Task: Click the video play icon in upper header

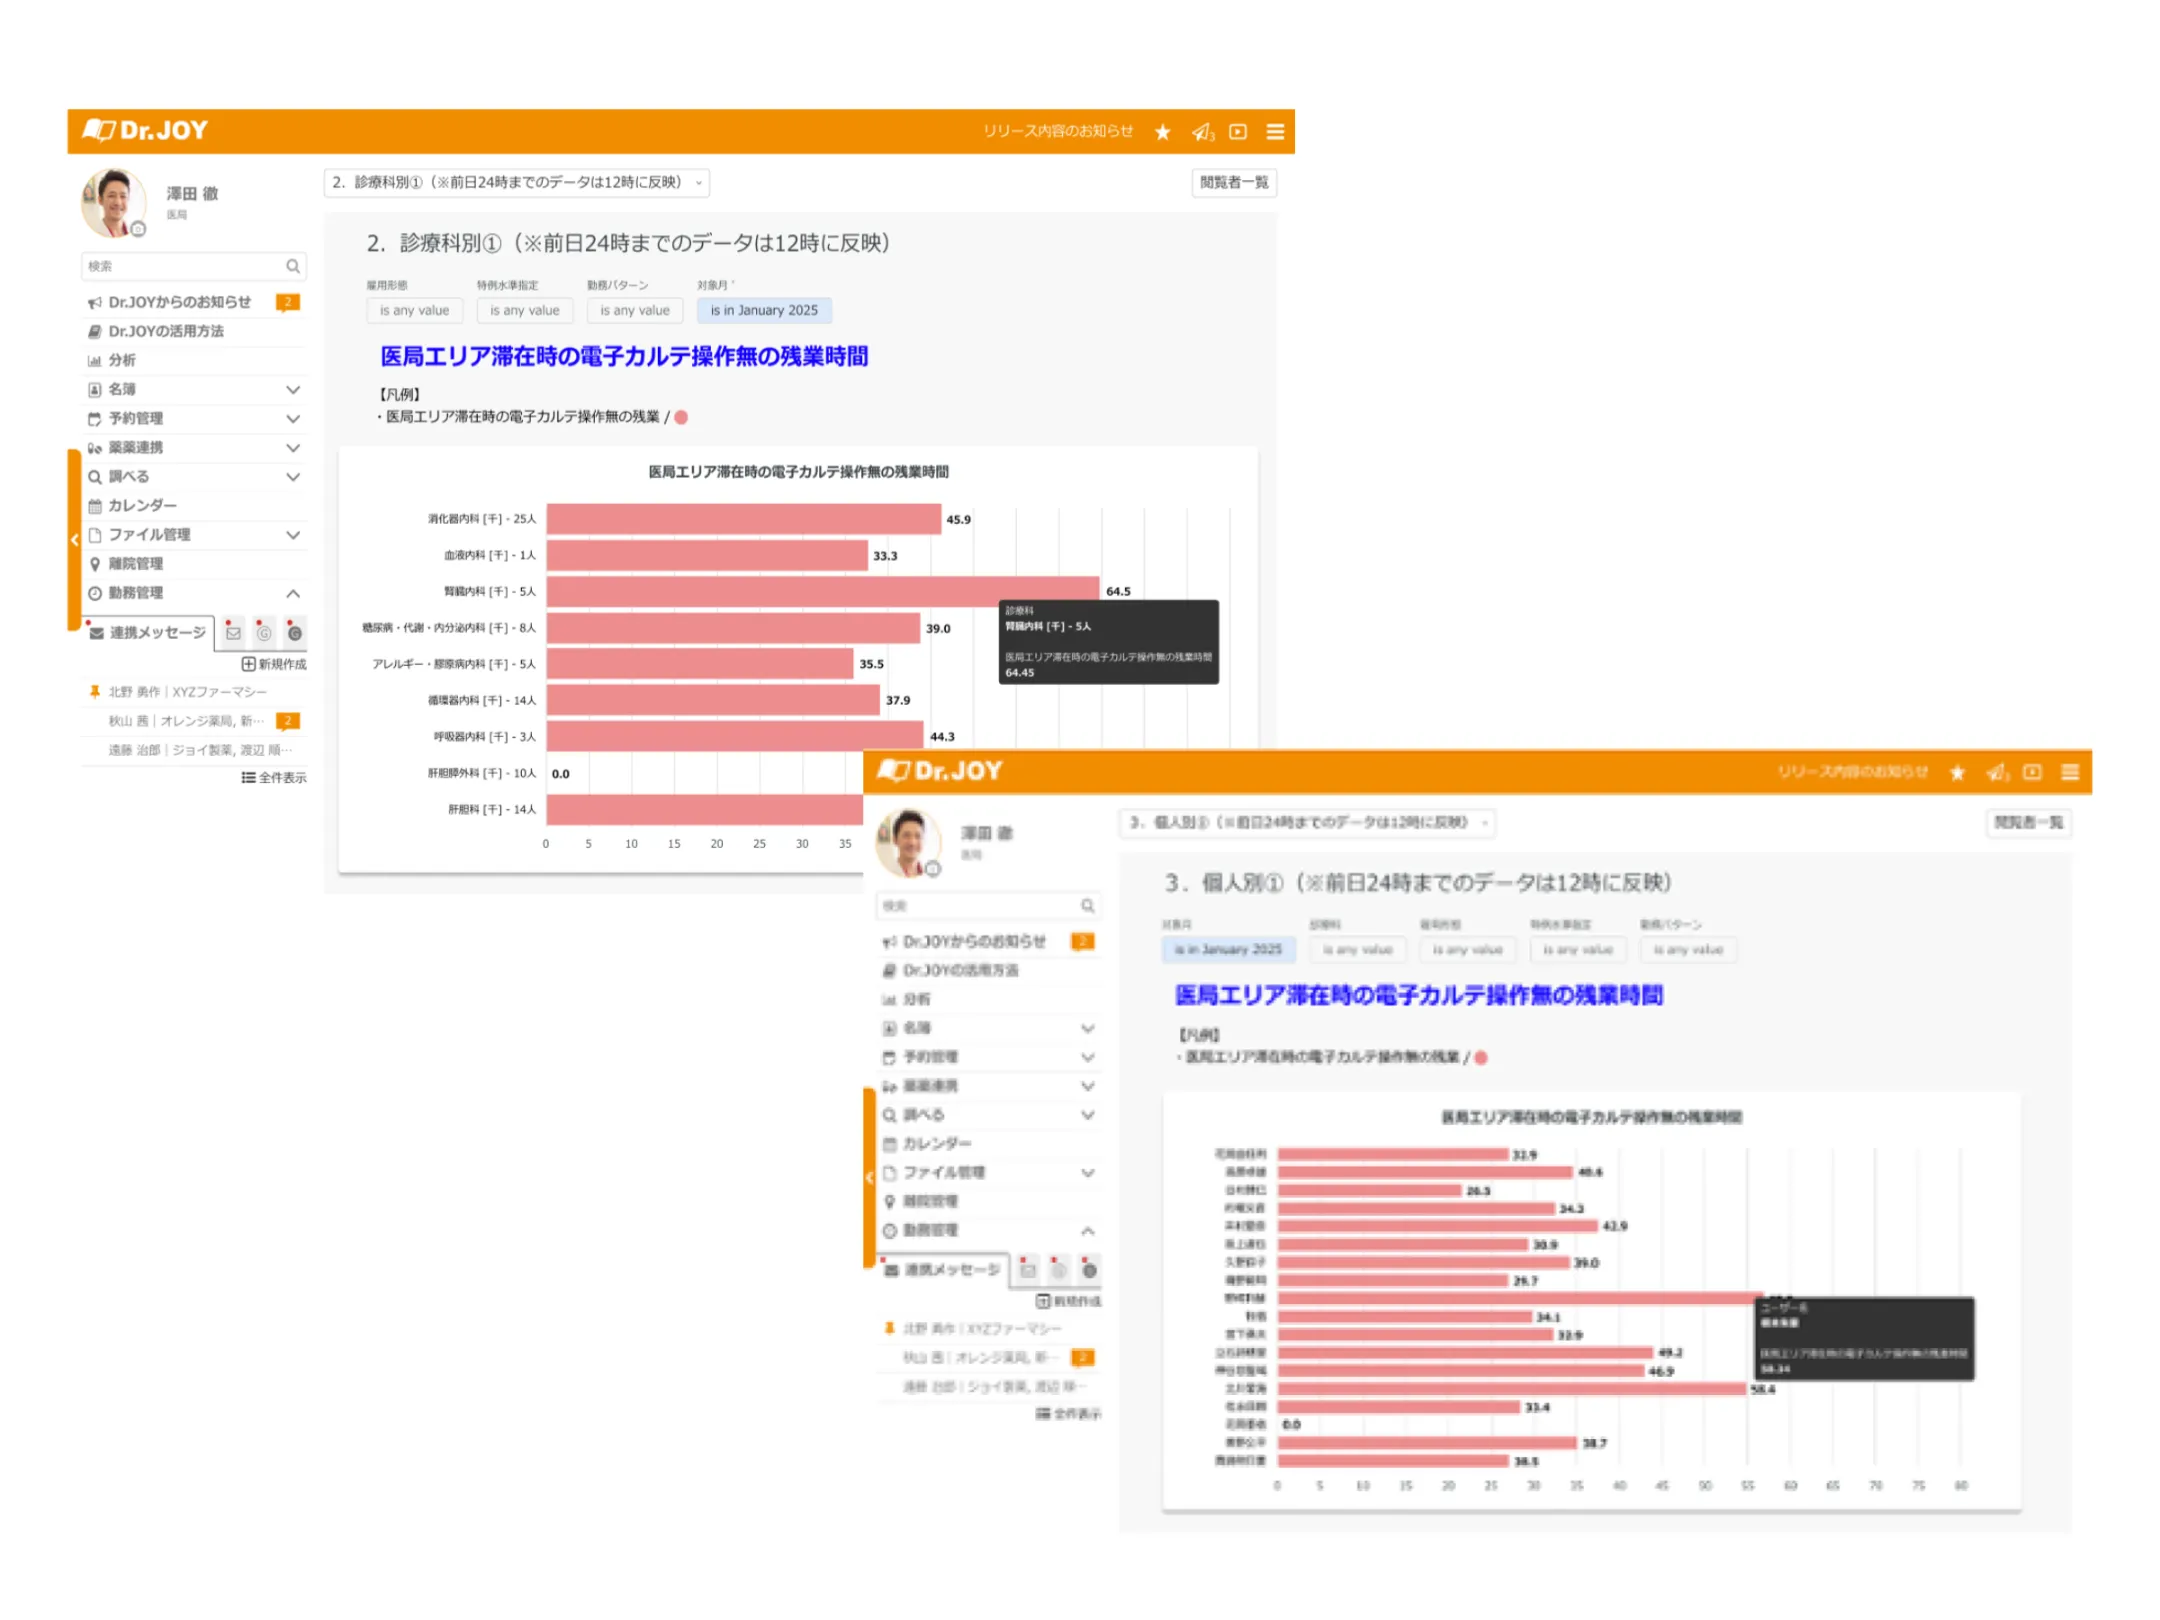Action: point(1238,132)
